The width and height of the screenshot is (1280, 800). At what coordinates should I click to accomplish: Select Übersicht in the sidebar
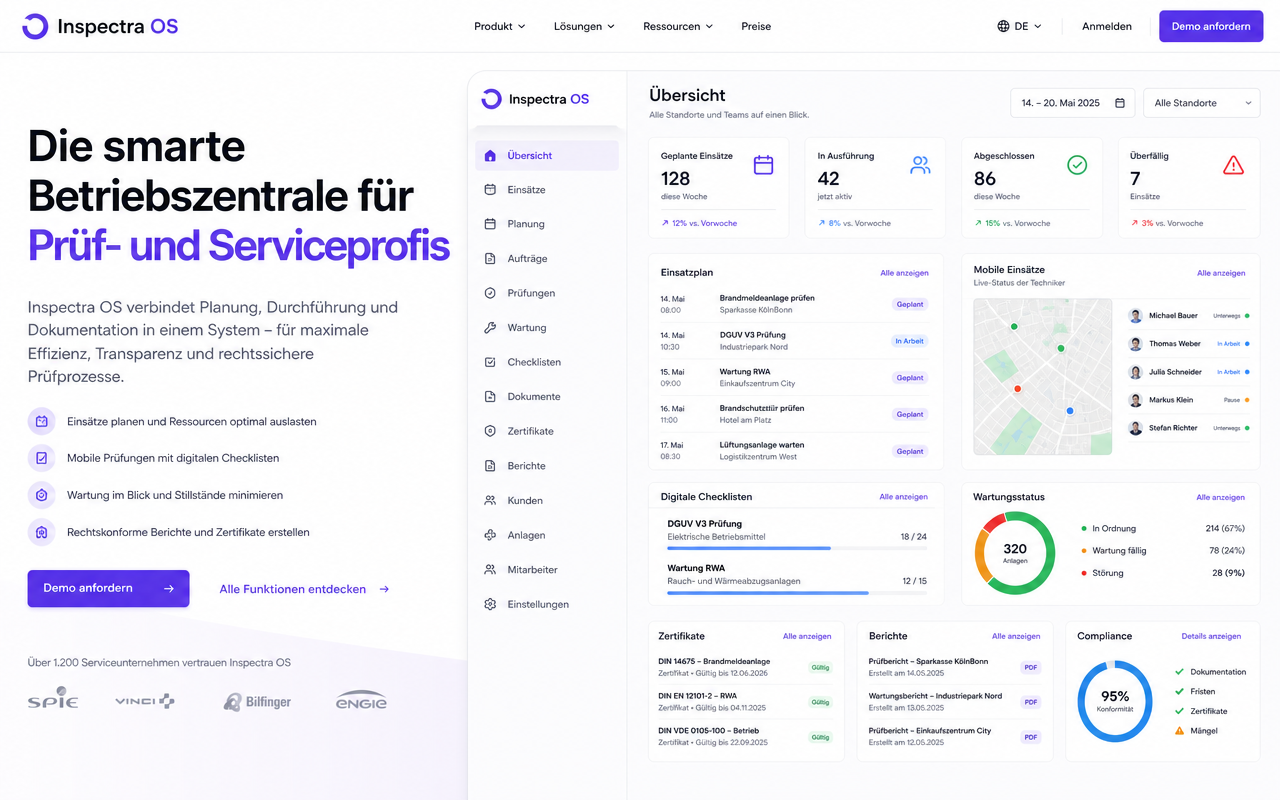547,155
